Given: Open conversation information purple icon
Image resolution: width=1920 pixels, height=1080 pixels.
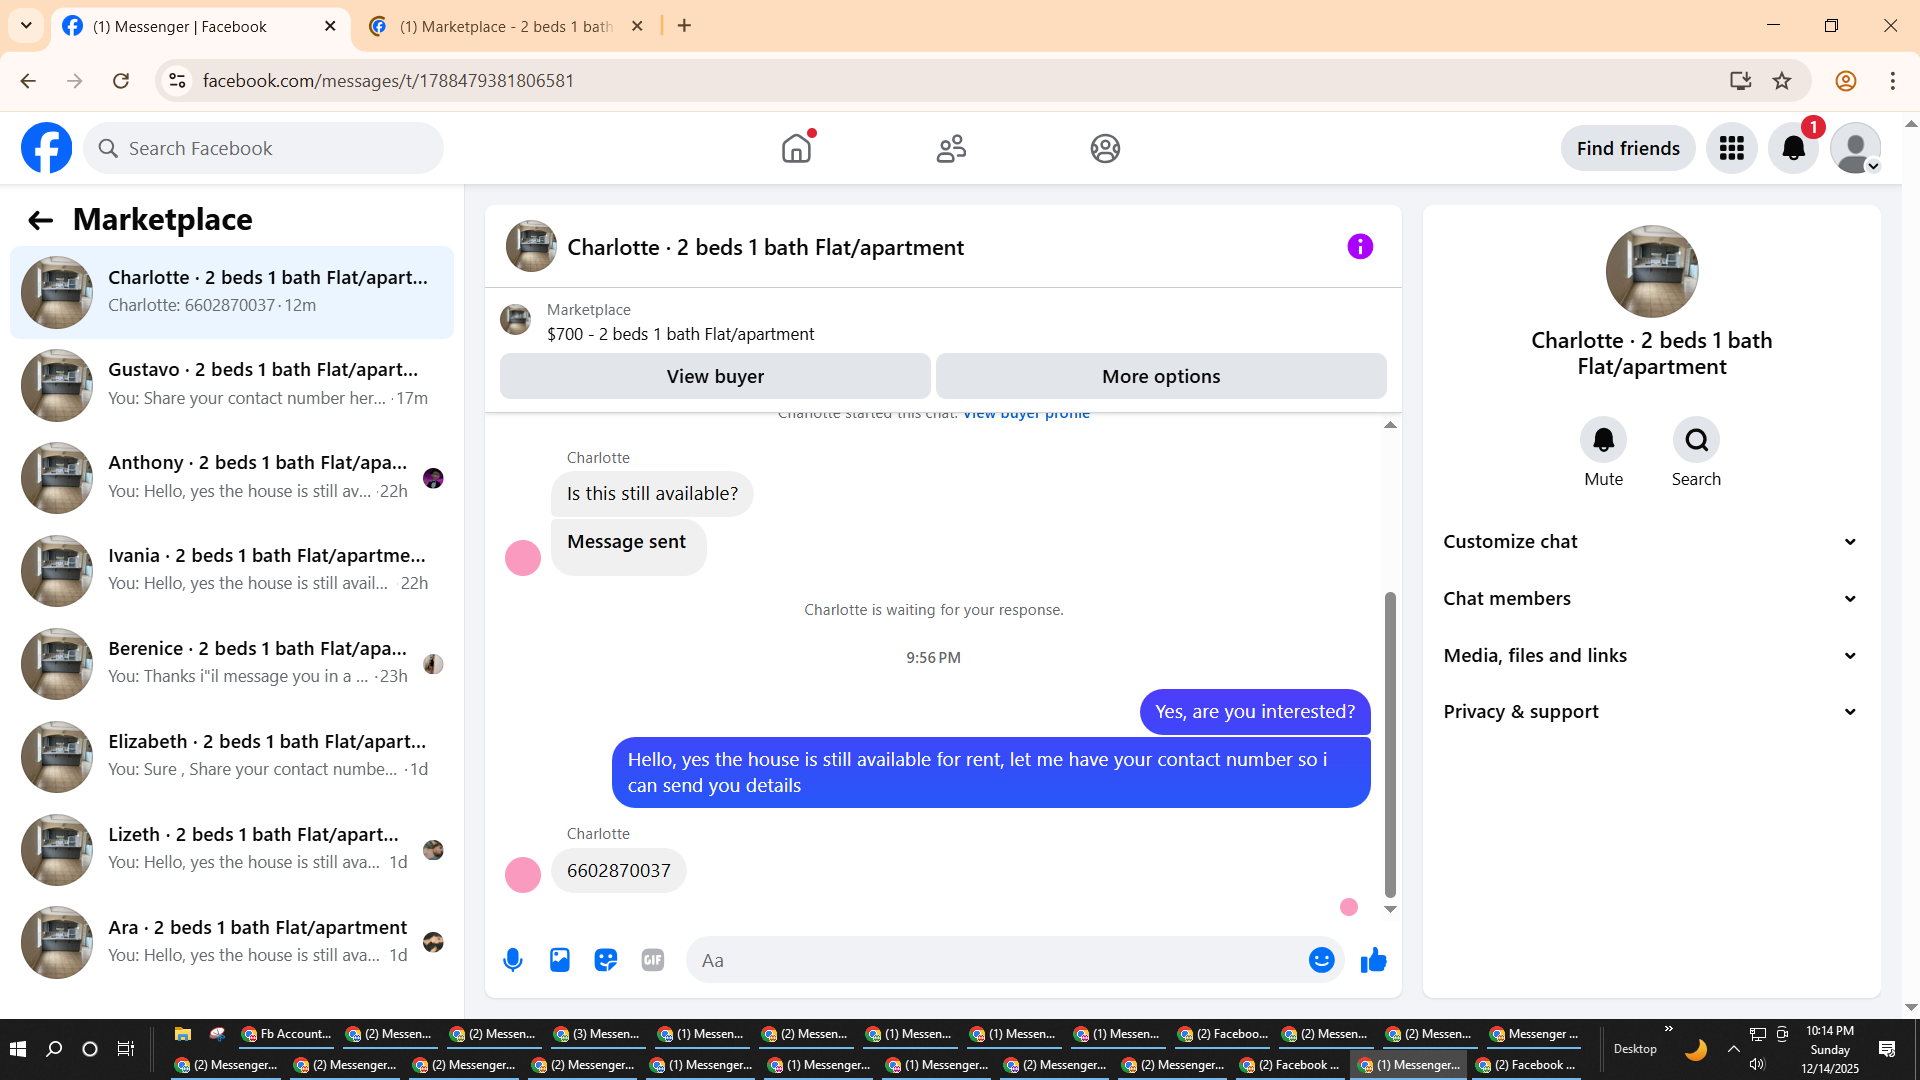Looking at the screenshot, I should [1360, 247].
